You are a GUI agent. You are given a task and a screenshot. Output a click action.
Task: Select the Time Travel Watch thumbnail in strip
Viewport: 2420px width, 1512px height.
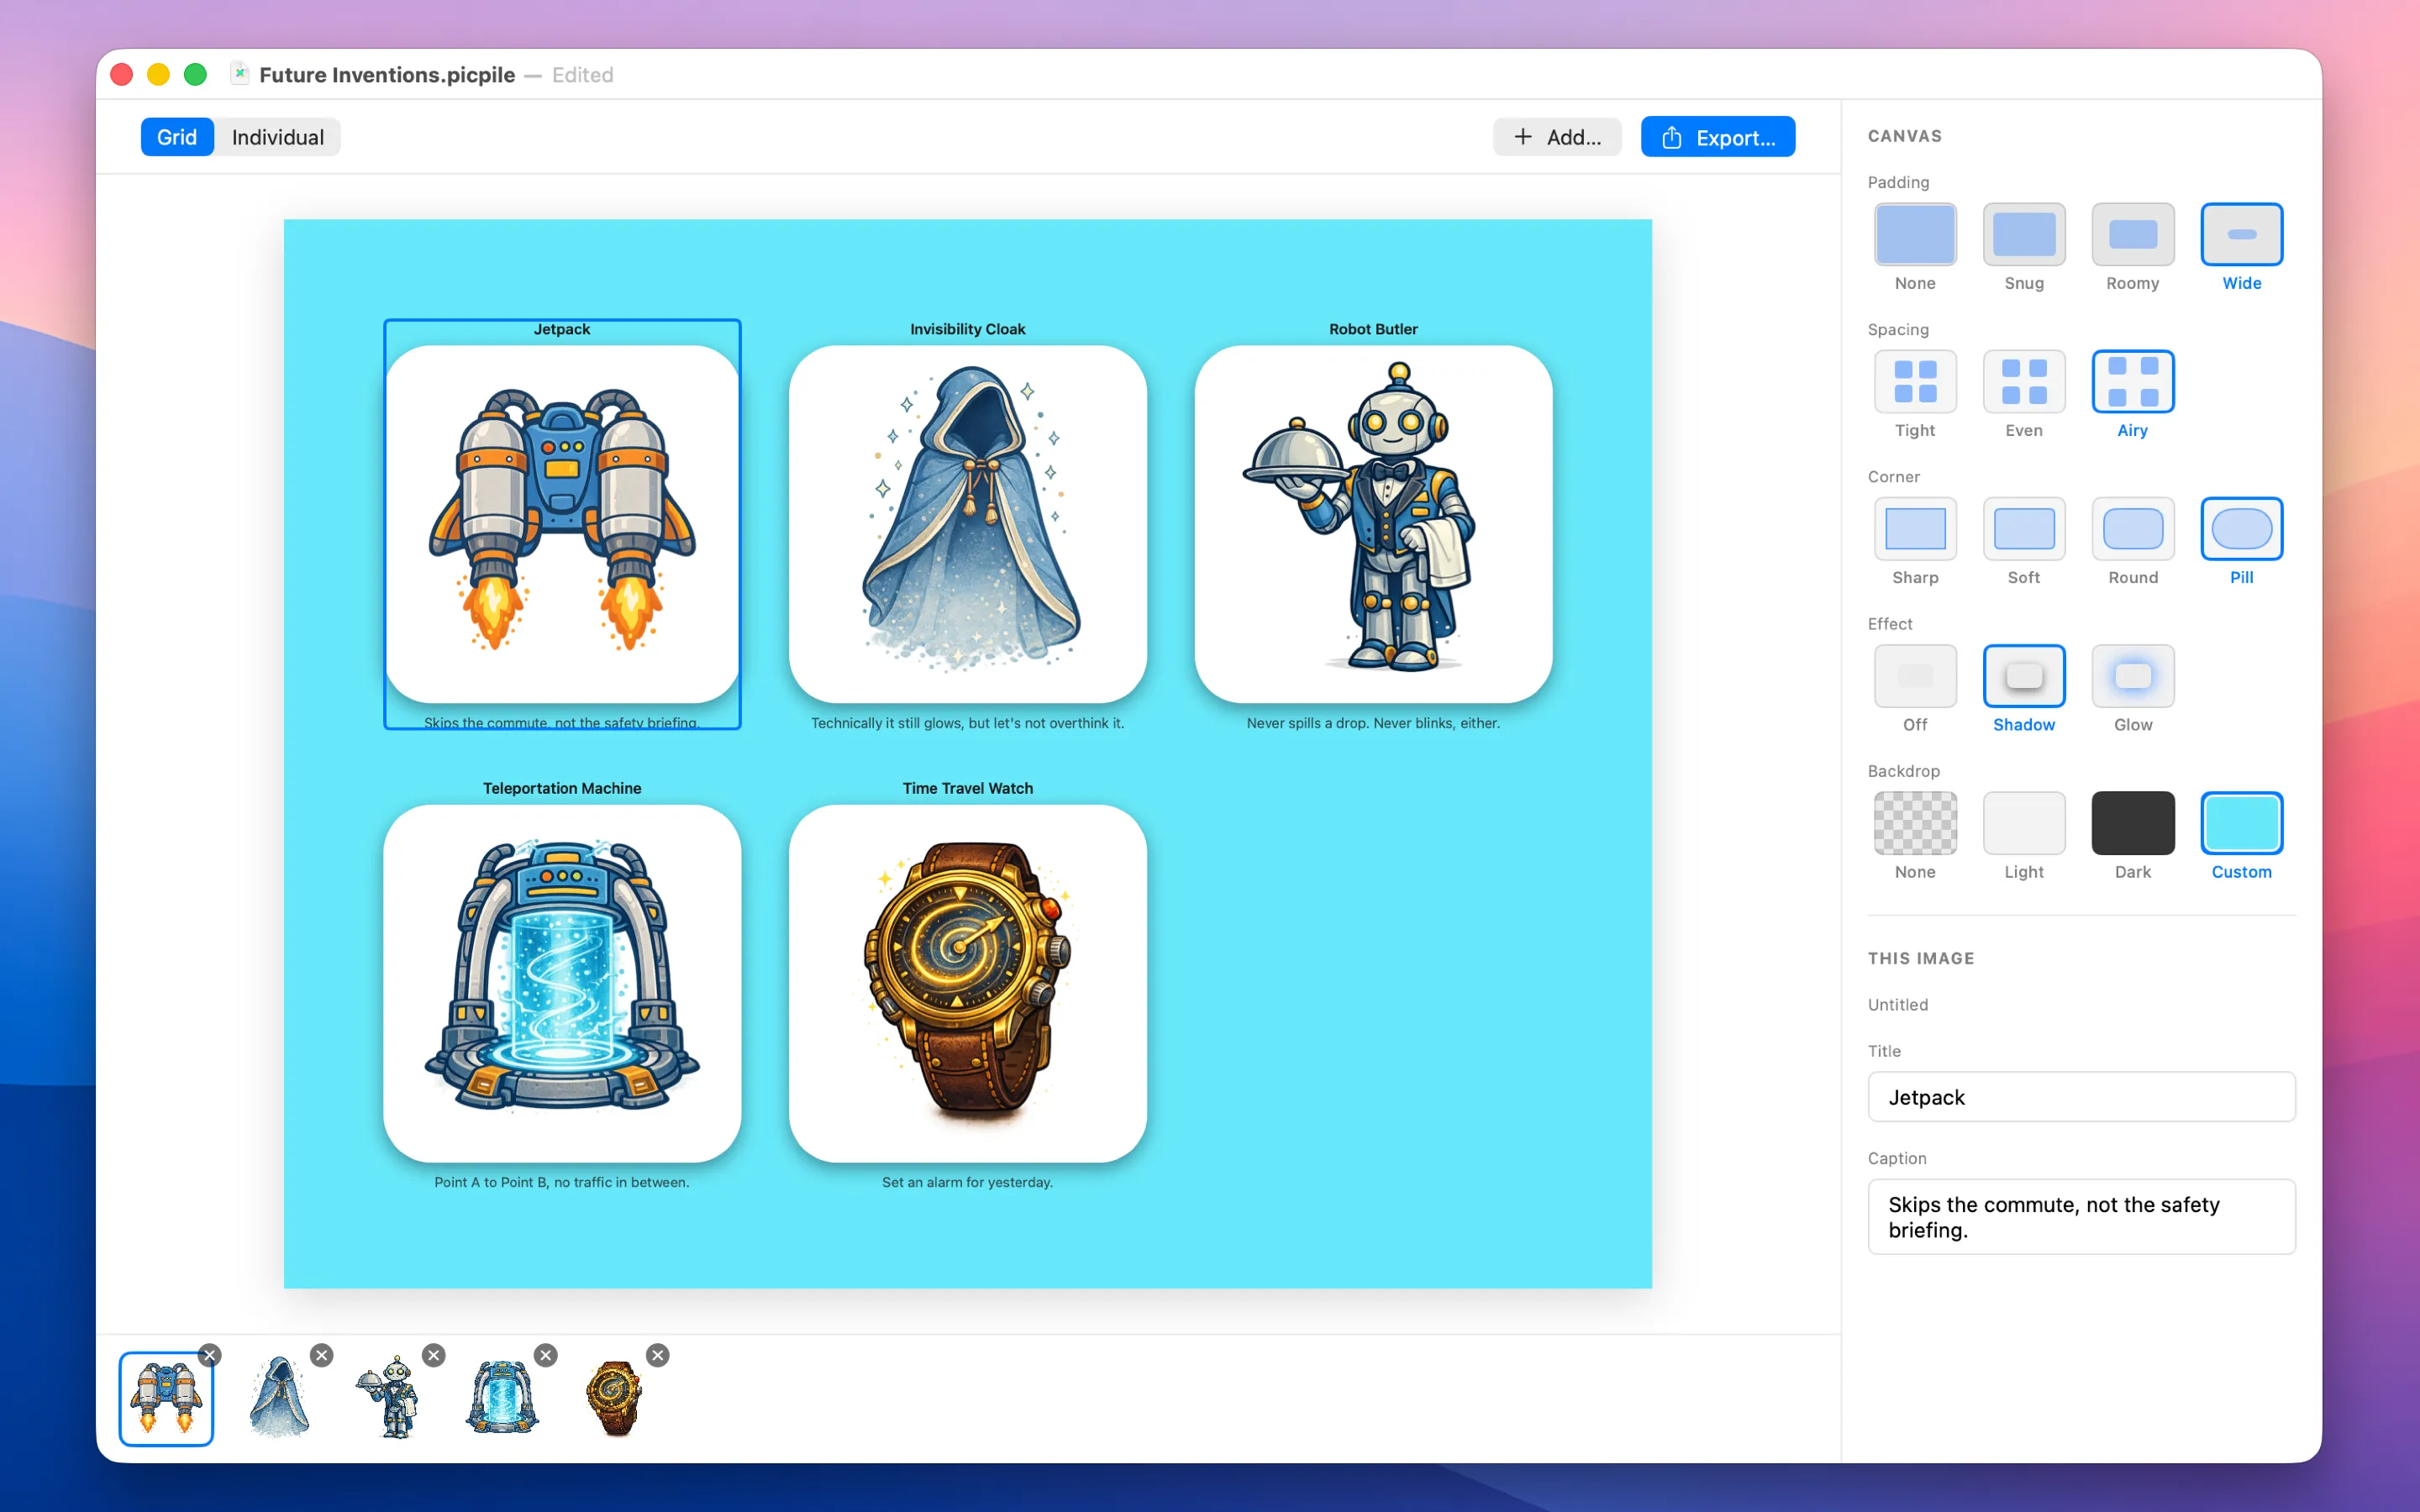614,1398
